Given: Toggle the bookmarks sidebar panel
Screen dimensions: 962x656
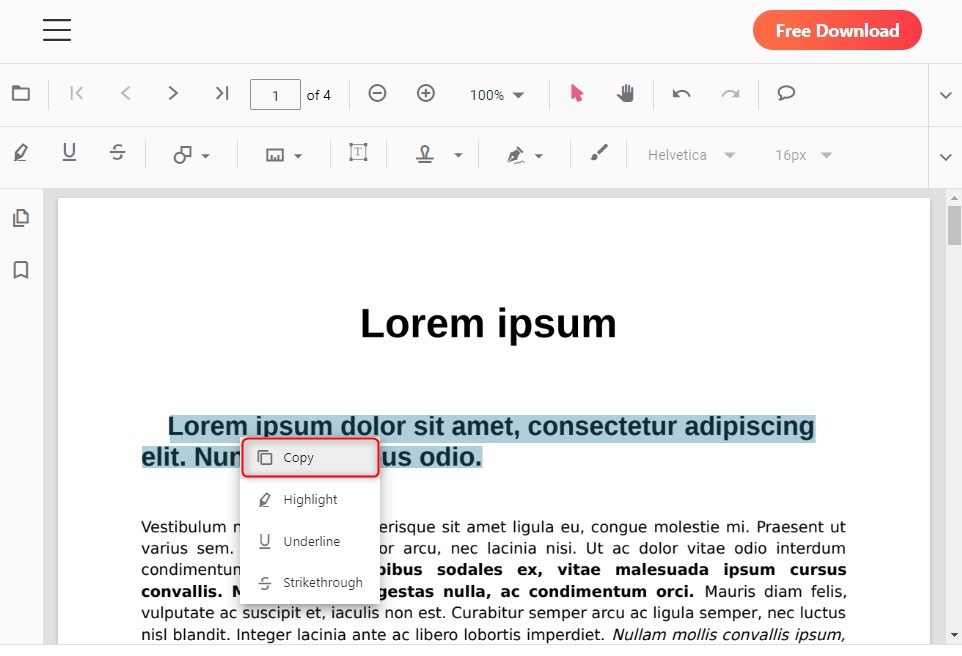Looking at the screenshot, I should point(20,270).
